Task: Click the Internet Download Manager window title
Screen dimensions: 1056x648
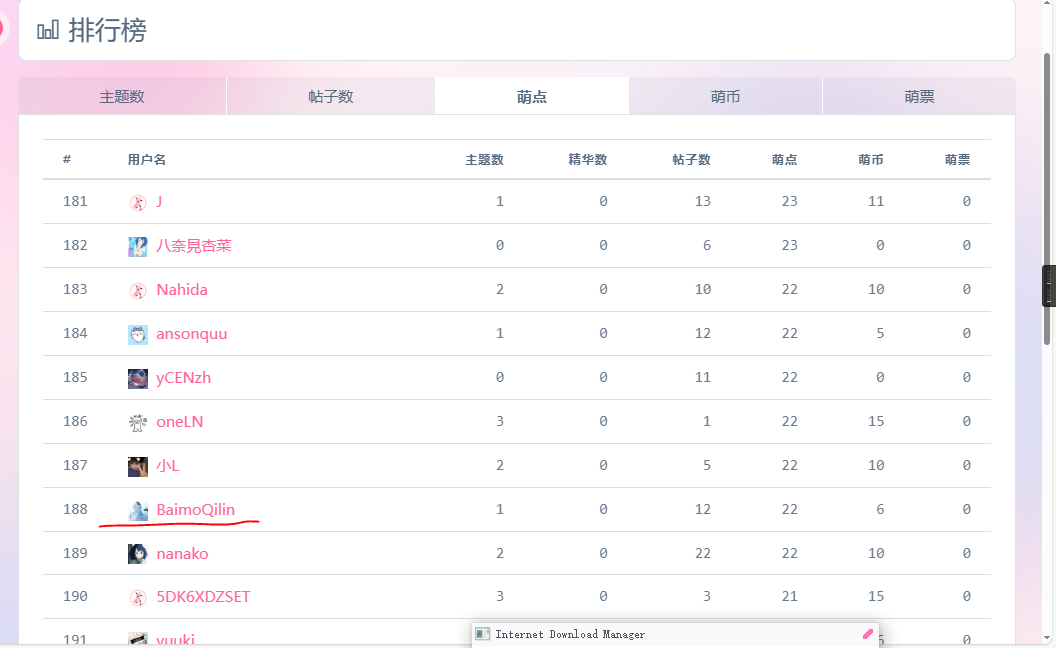Action: point(570,634)
